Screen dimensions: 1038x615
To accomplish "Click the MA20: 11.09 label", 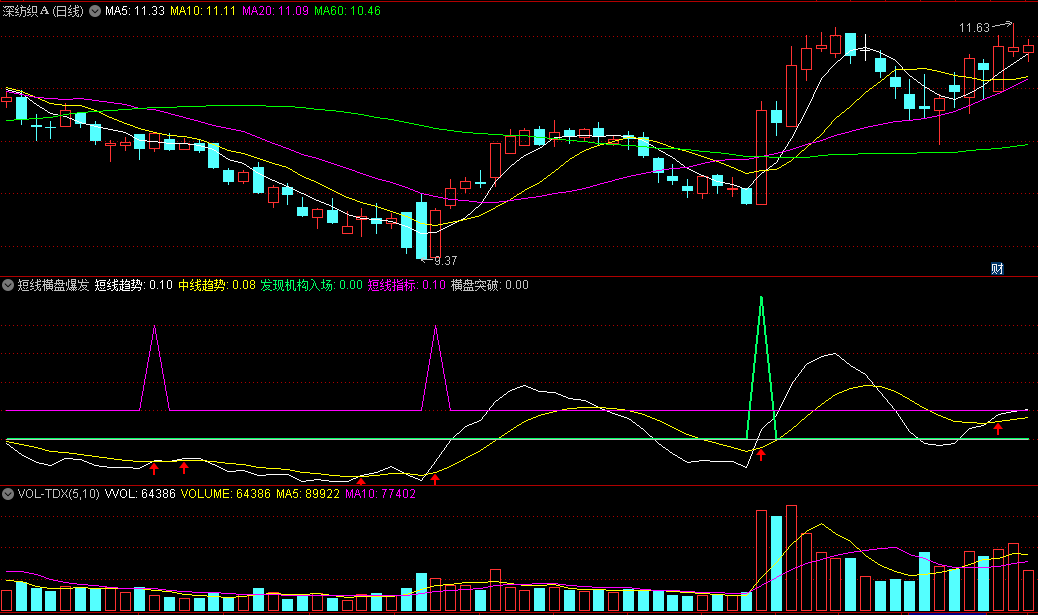I will (x=275, y=11).
